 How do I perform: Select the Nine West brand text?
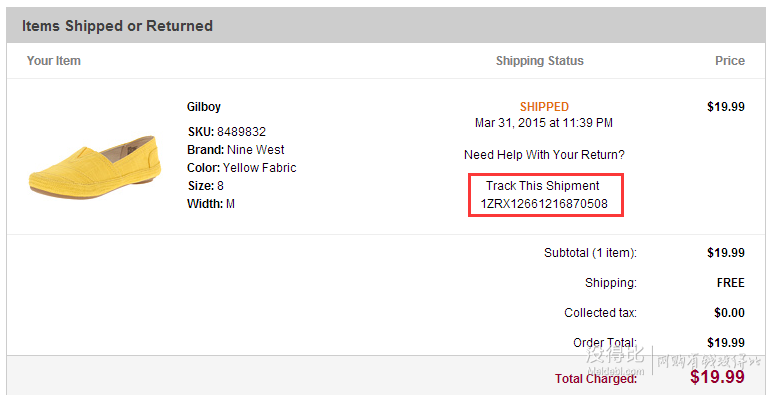[x=256, y=150]
